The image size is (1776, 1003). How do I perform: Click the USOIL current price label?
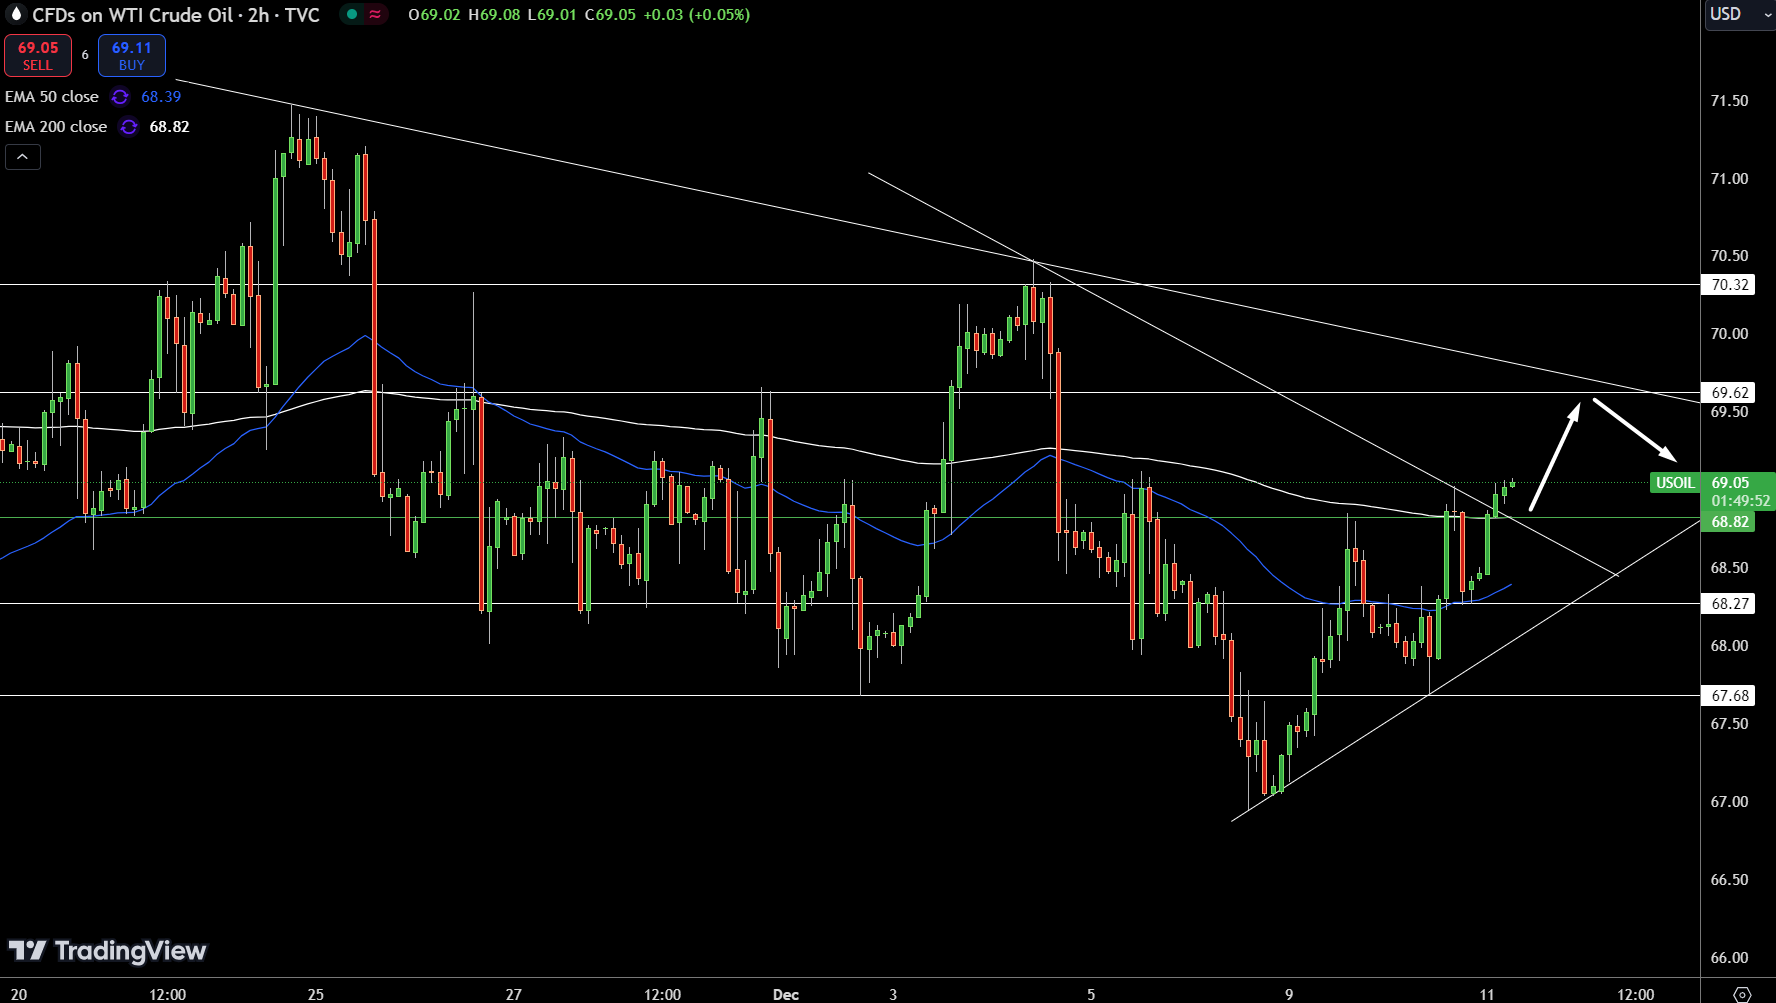point(1674,483)
